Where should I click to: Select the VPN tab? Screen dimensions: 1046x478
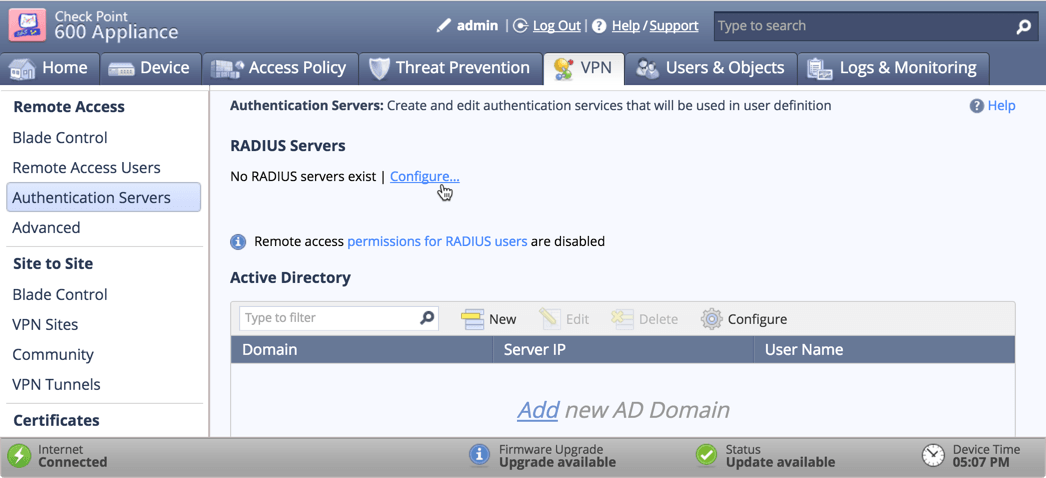click(584, 68)
